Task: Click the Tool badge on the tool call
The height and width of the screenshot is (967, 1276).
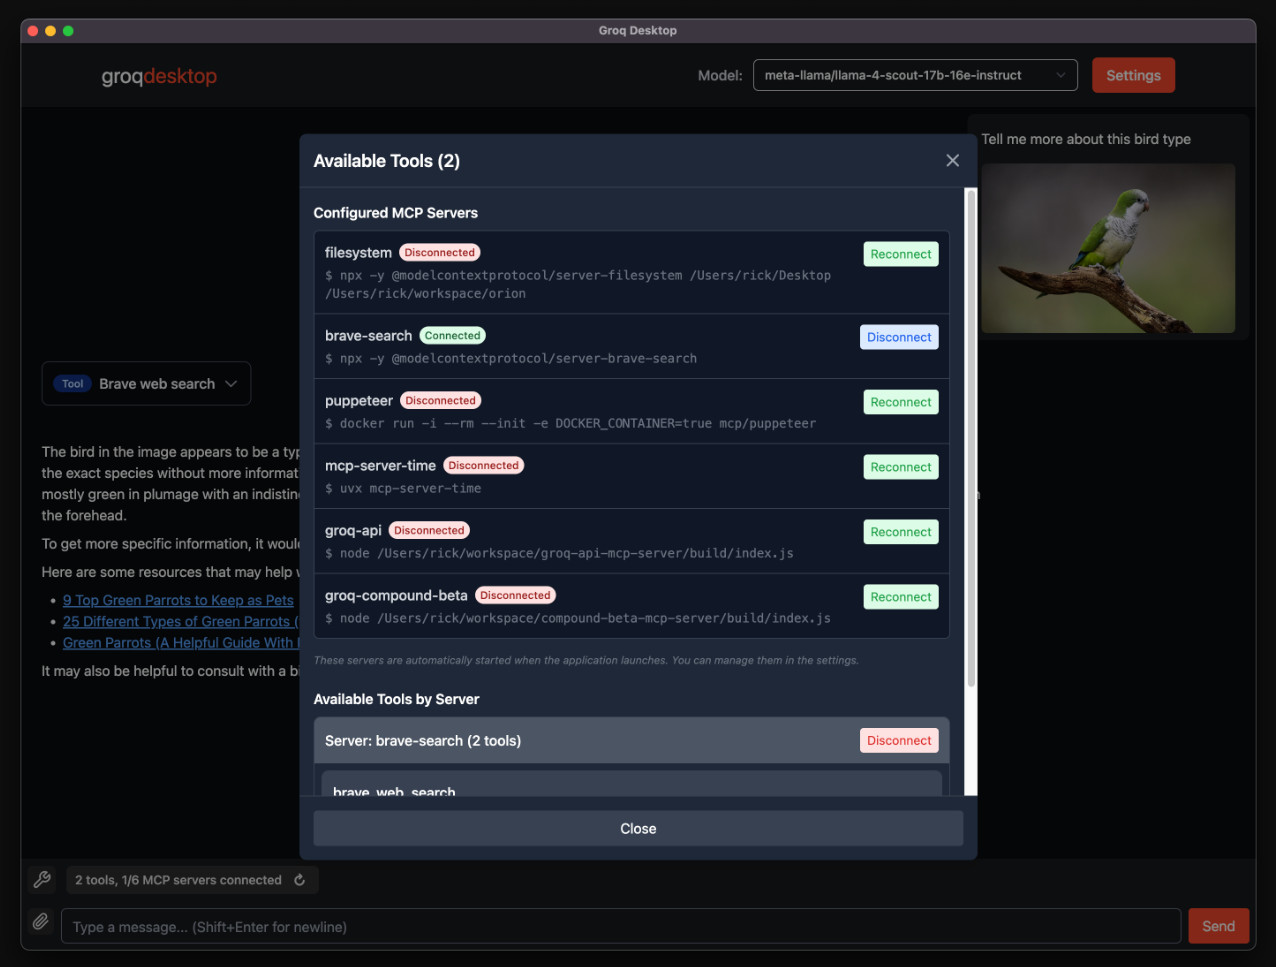Action: pyautogui.click(x=73, y=384)
